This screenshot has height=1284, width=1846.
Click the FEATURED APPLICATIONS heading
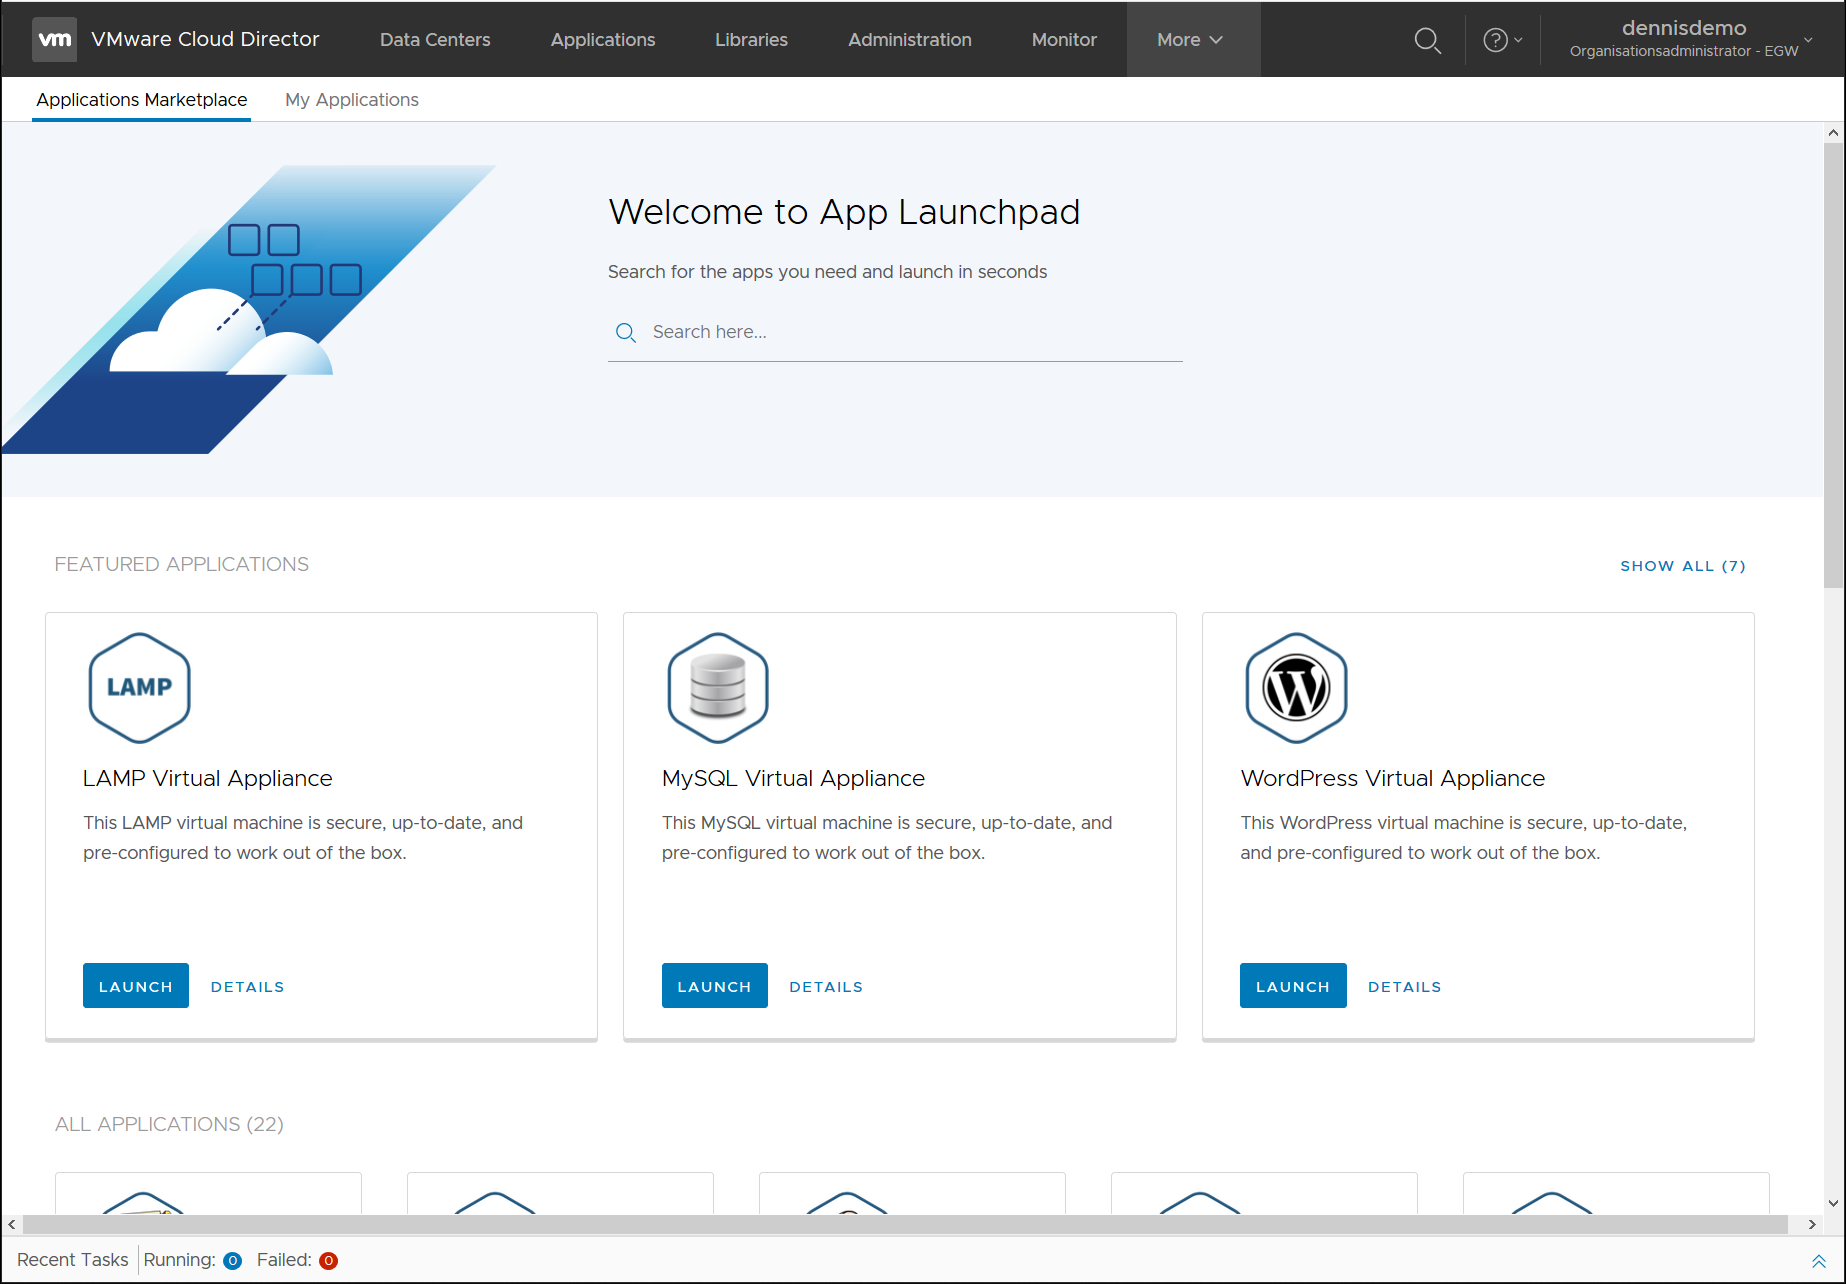tap(182, 564)
